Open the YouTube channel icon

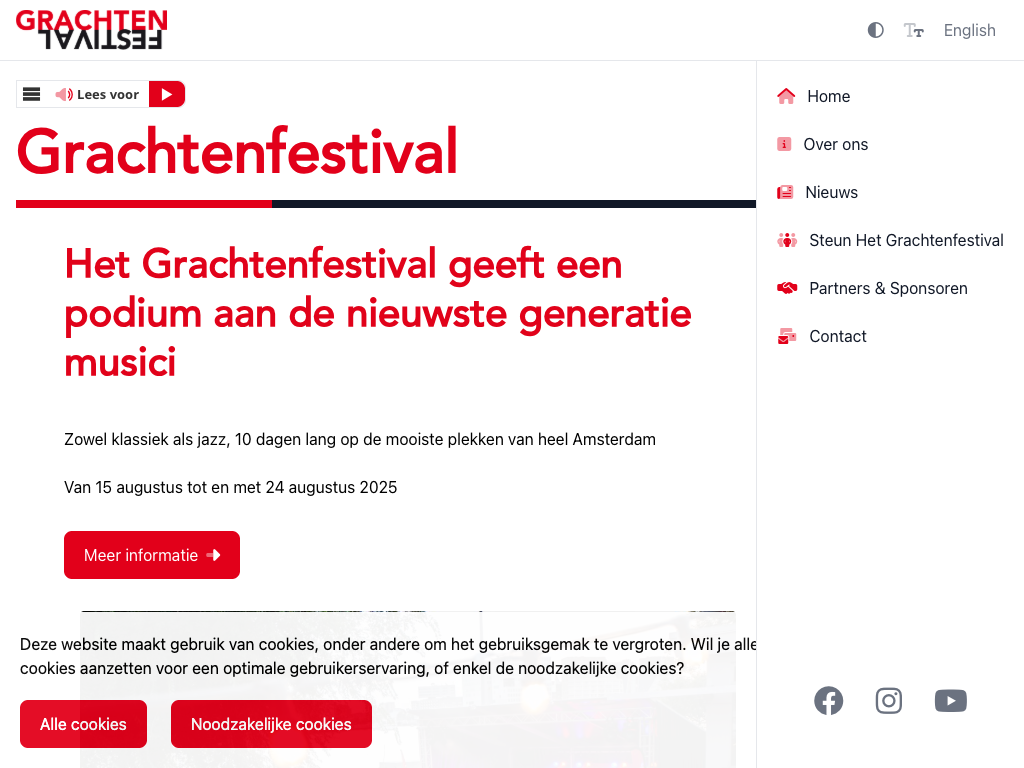[x=950, y=701]
